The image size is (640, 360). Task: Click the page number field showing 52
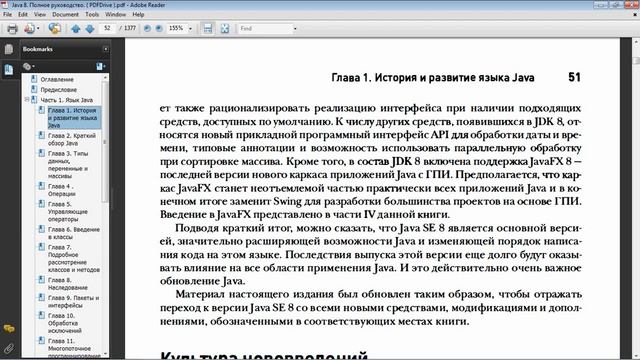[107, 28]
